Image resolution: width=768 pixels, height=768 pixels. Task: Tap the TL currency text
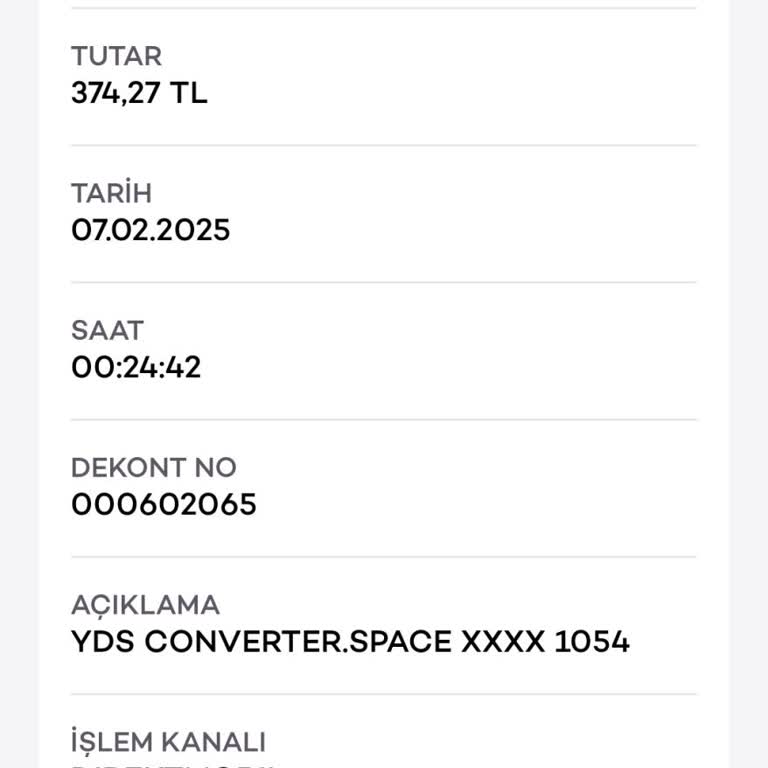(x=188, y=93)
